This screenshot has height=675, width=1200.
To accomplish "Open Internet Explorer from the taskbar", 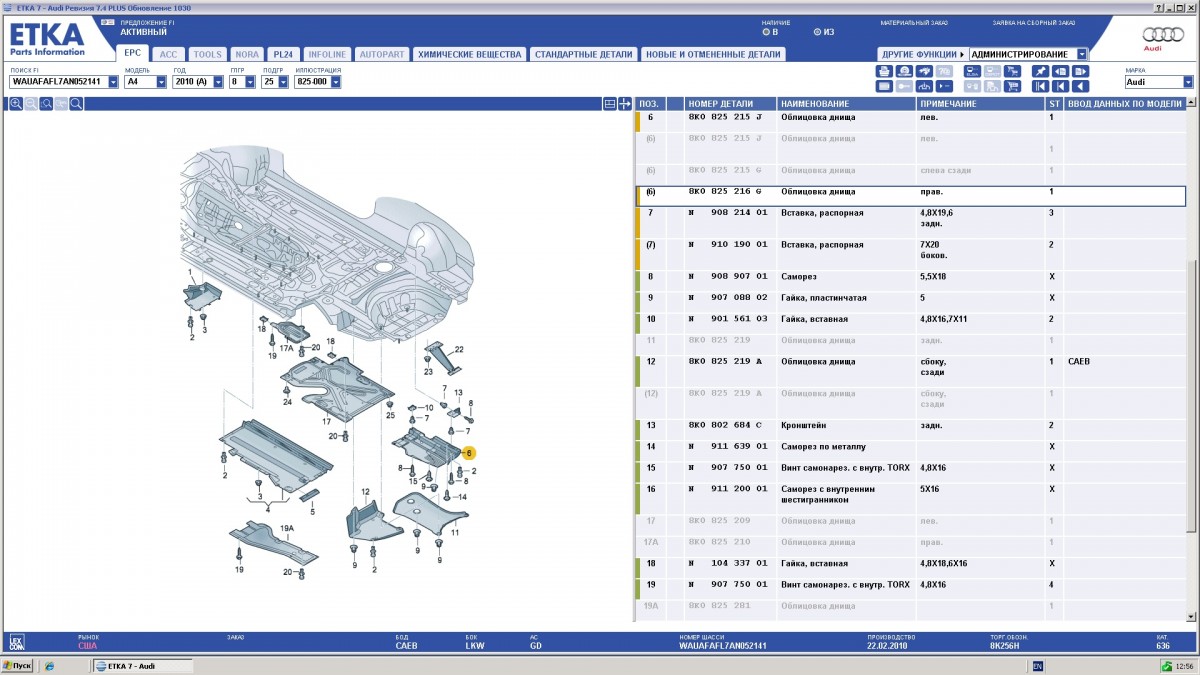I will [49, 666].
